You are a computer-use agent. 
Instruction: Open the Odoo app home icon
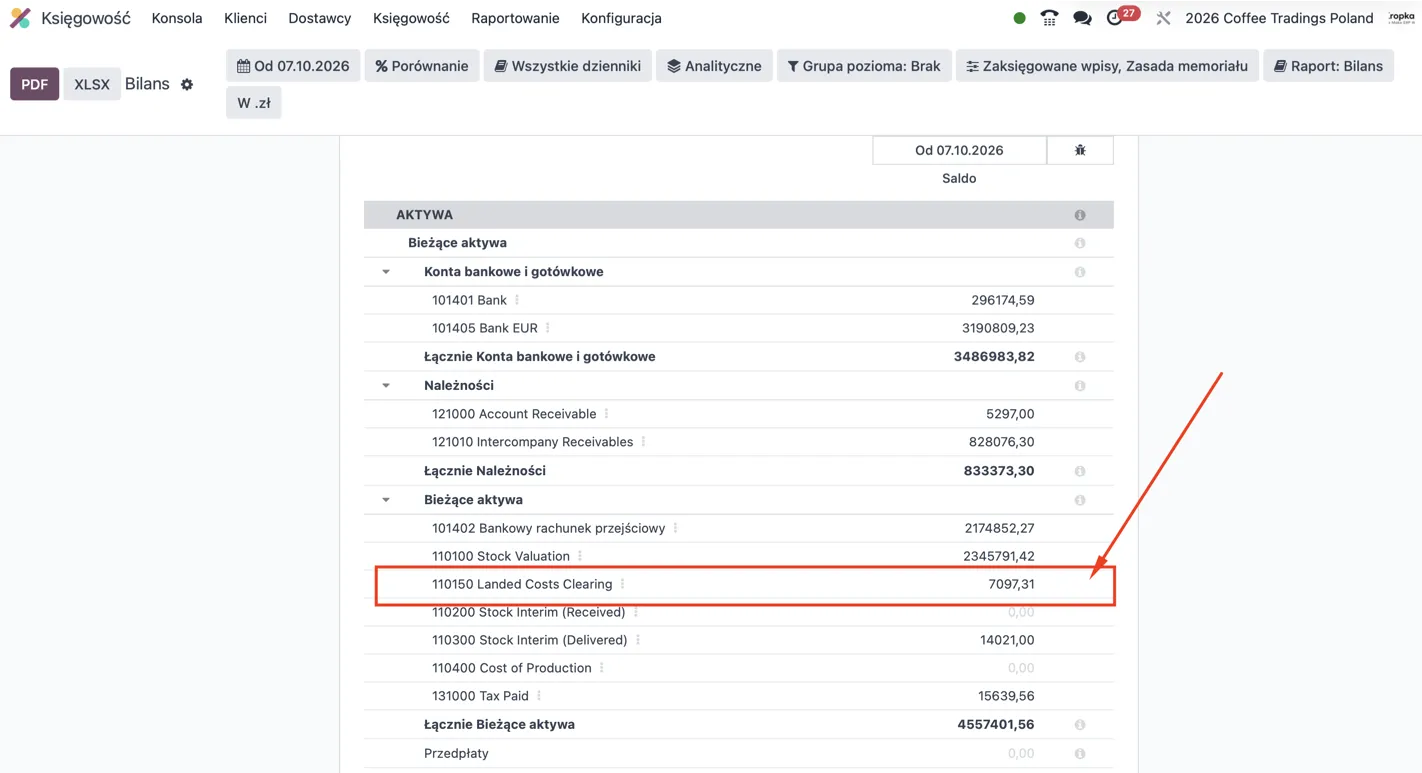[20, 18]
